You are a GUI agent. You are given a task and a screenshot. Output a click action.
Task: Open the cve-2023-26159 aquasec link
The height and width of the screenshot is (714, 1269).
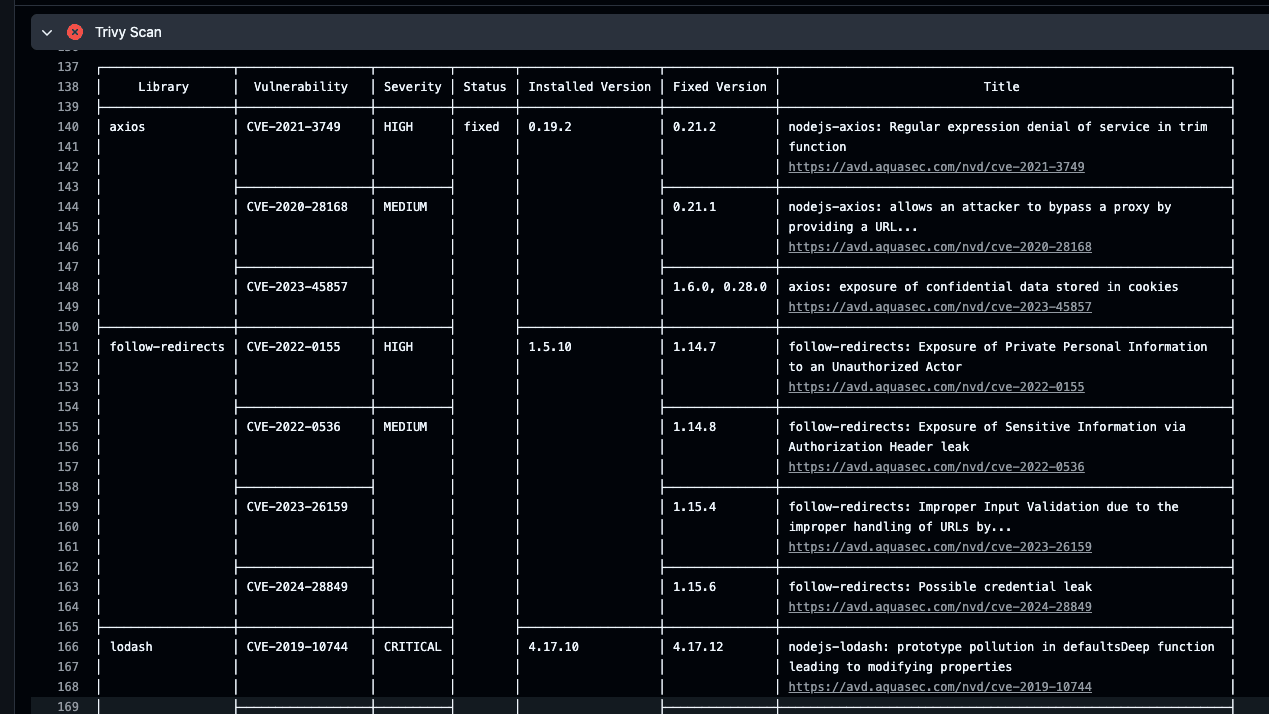click(x=940, y=547)
